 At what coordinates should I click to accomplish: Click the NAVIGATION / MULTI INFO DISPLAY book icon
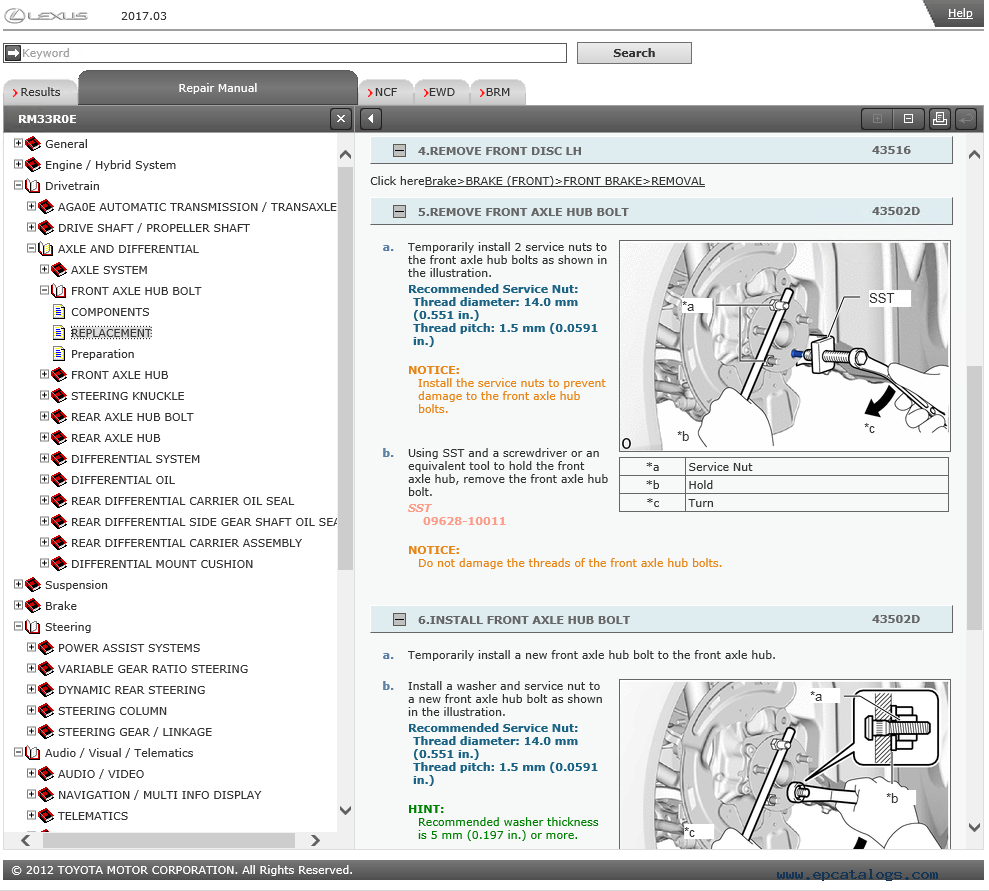(45, 795)
